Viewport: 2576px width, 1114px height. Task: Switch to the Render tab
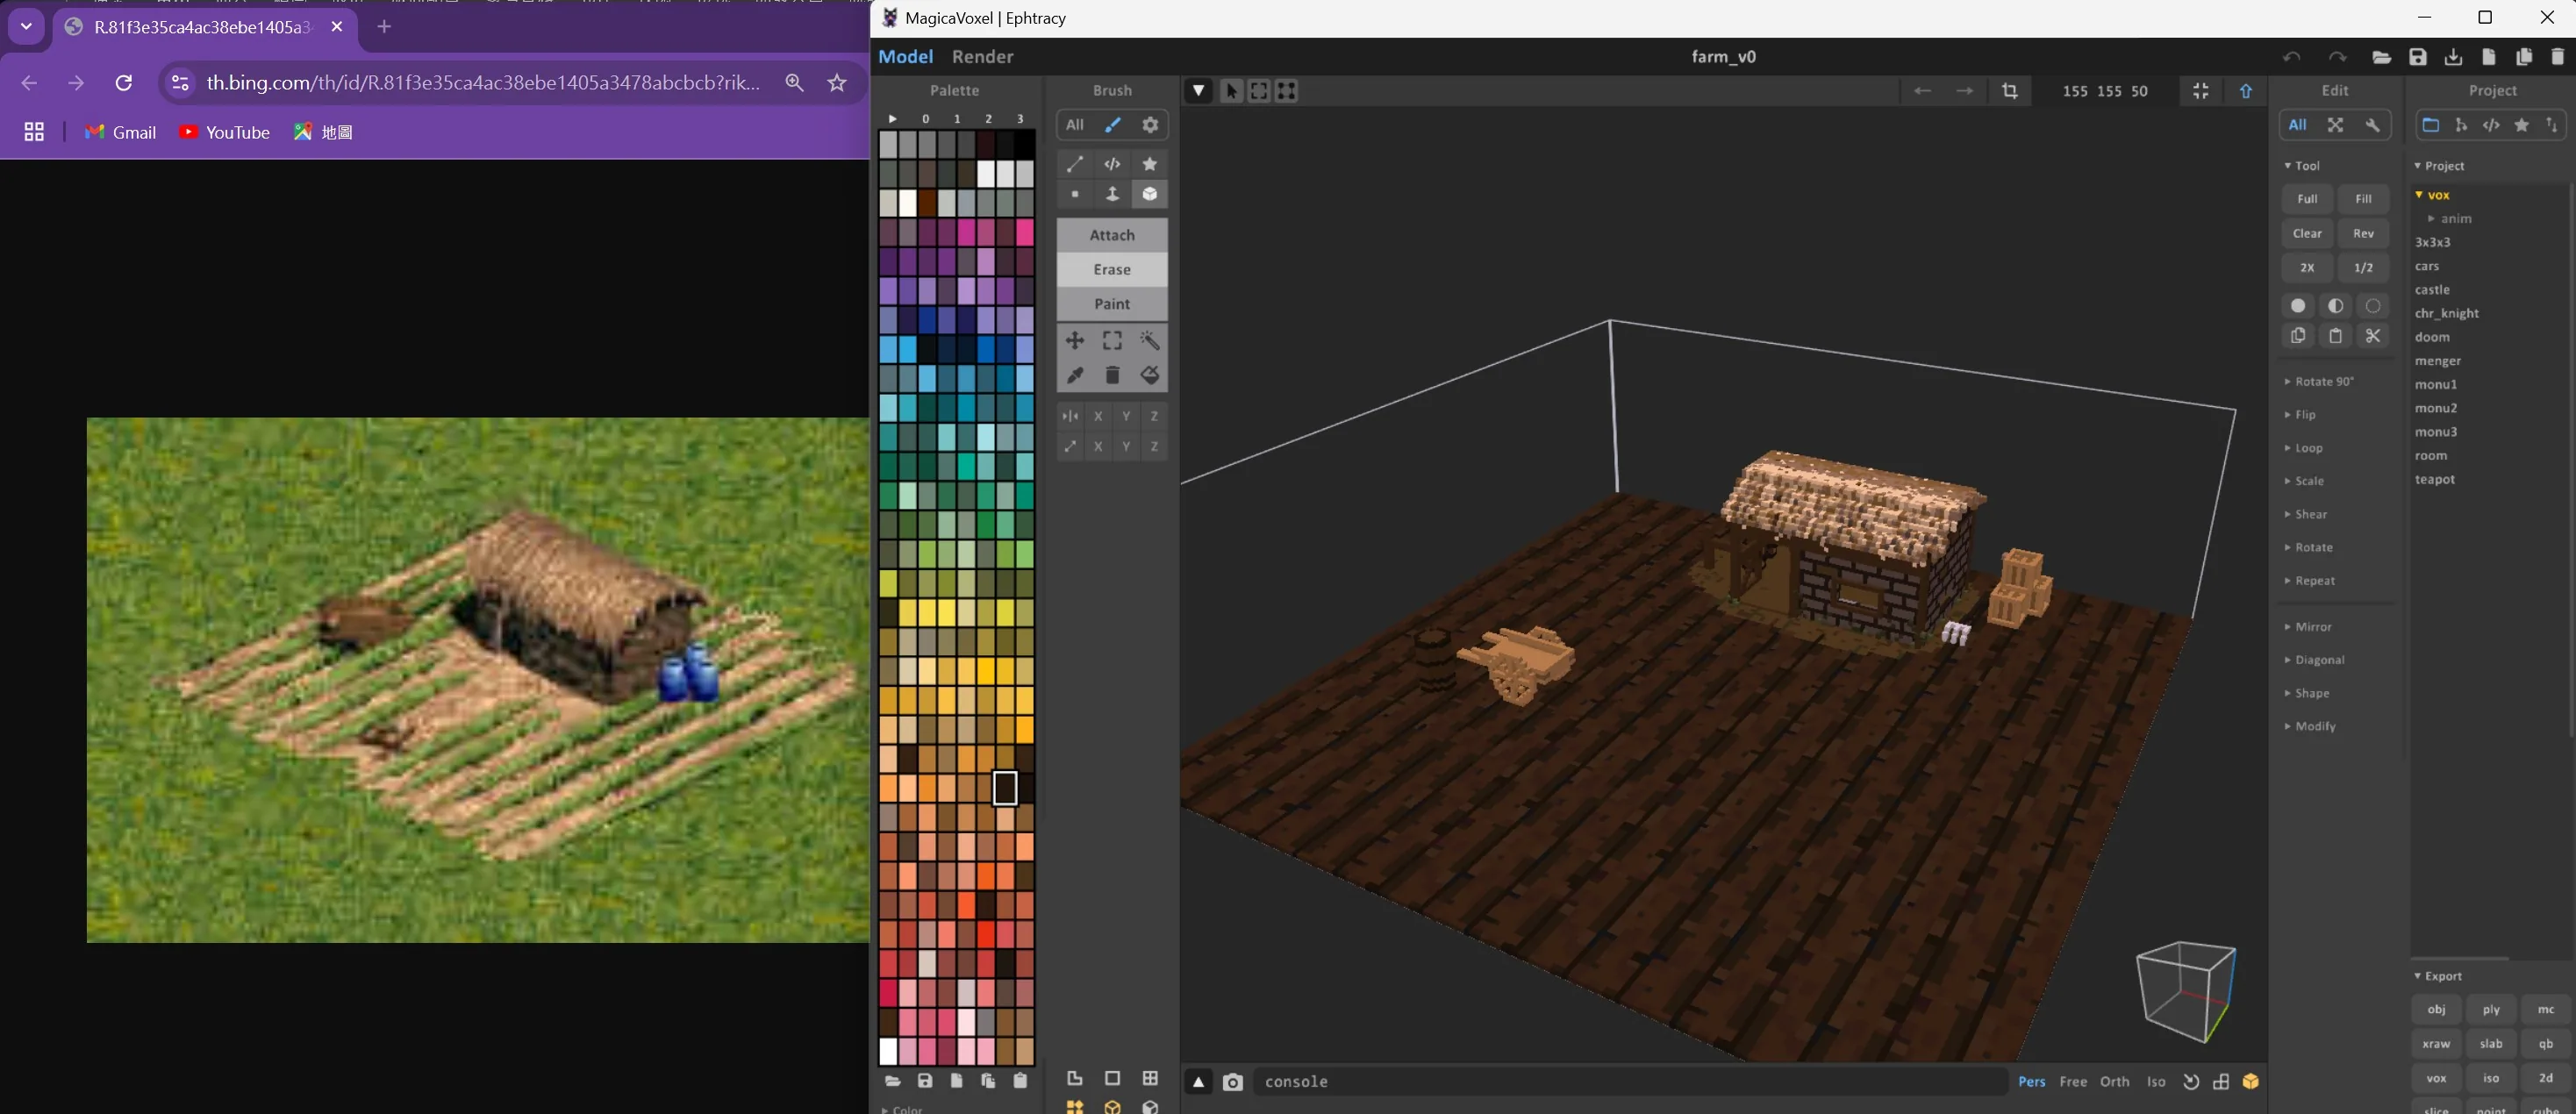point(982,57)
